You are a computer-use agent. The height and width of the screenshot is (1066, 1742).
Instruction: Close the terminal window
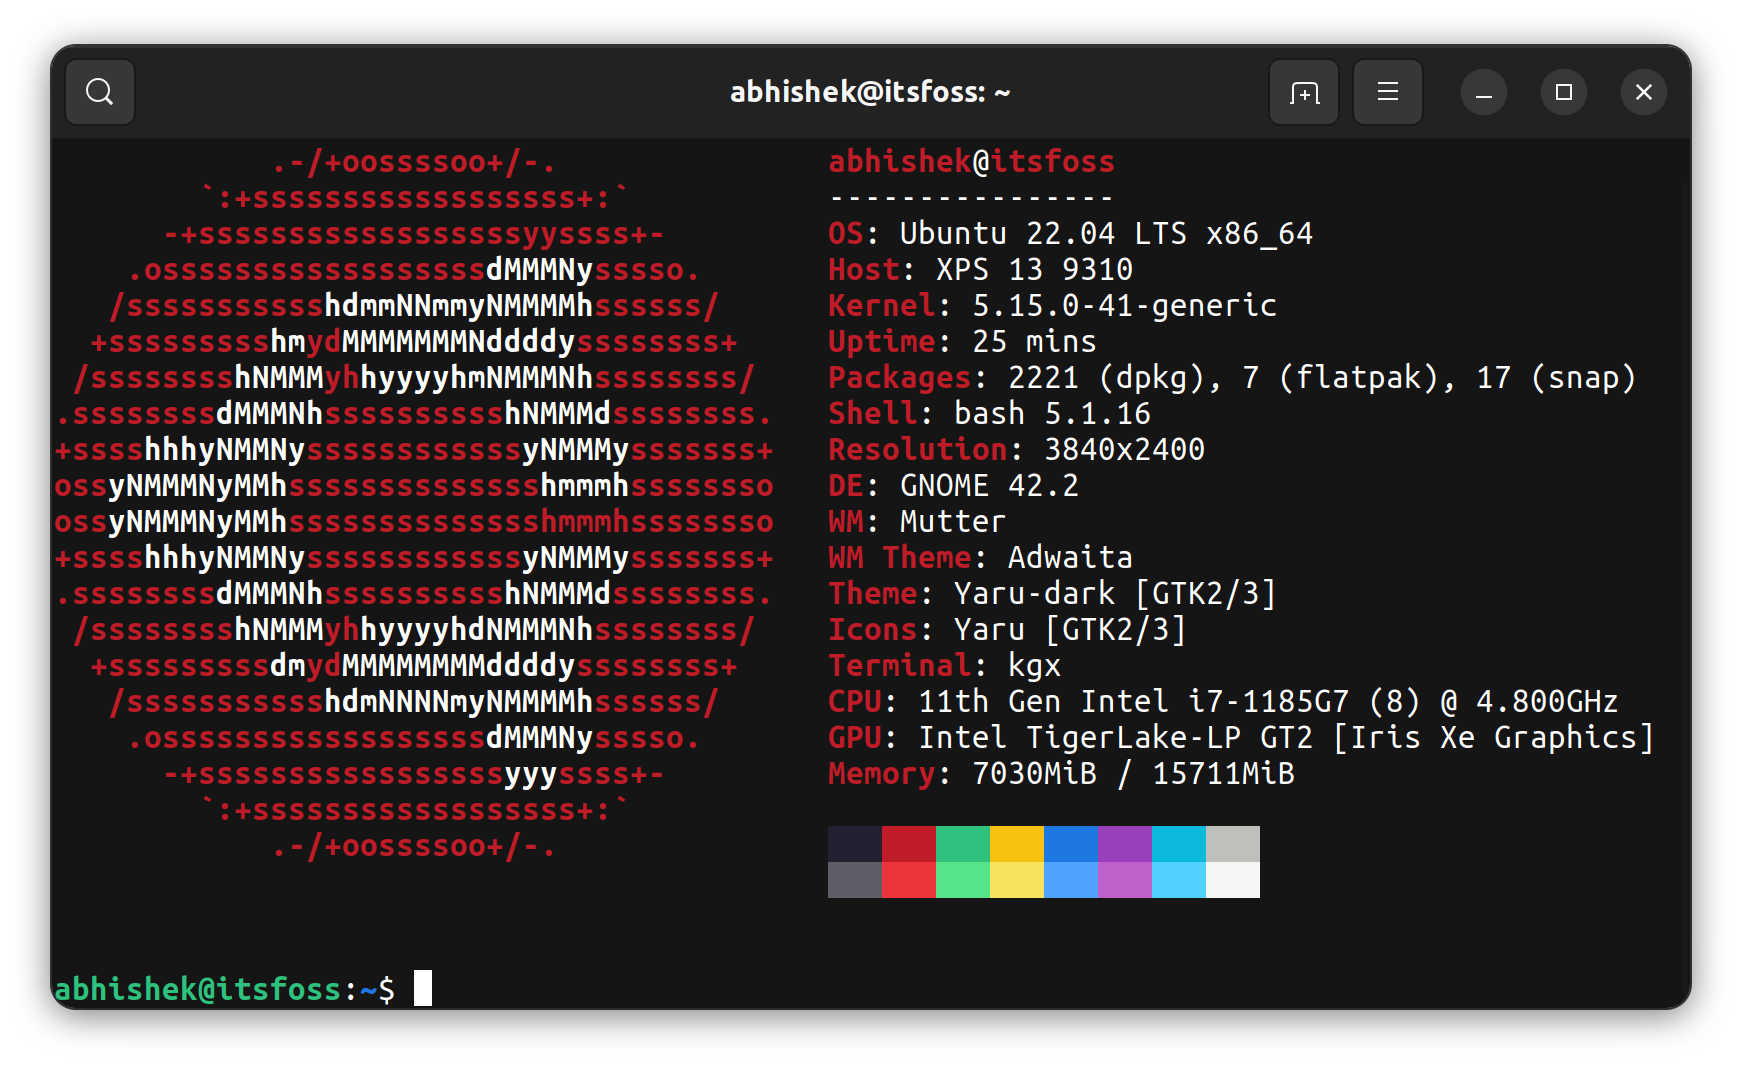(1644, 92)
